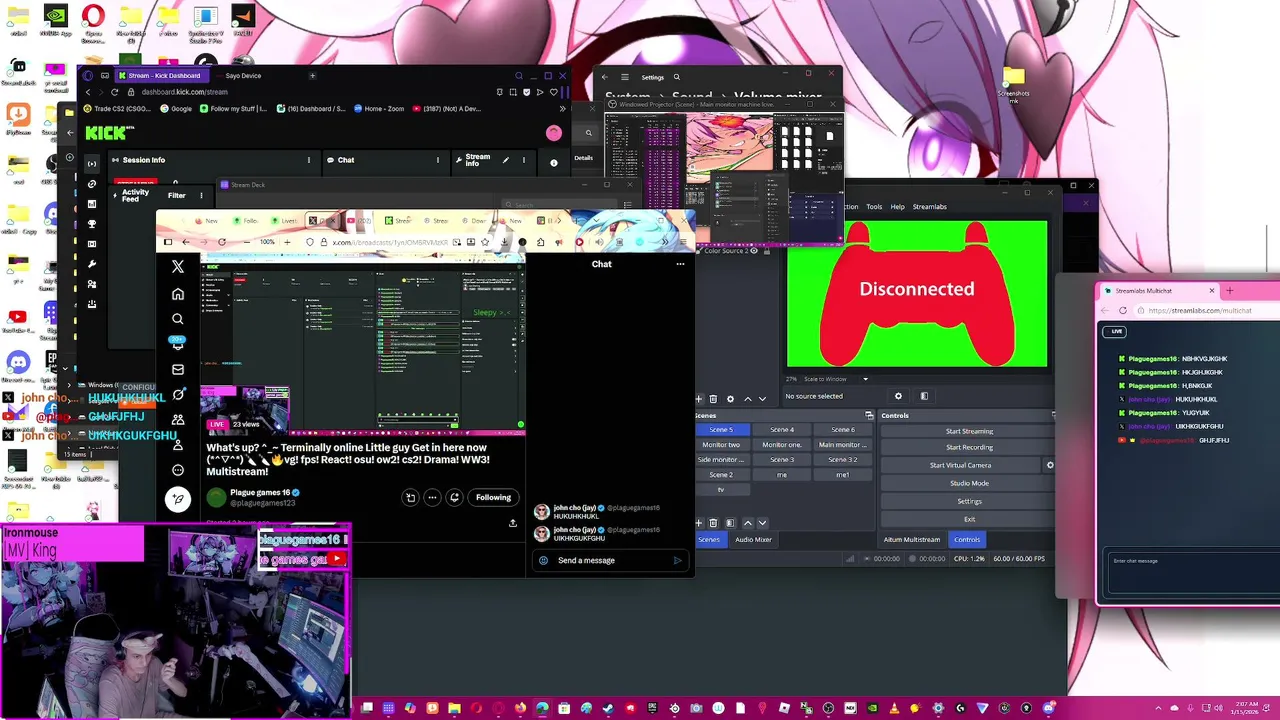Reload the Kick dashboard page
Image resolution: width=1280 pixels, height=720 pixels.
tap(114, 92)
